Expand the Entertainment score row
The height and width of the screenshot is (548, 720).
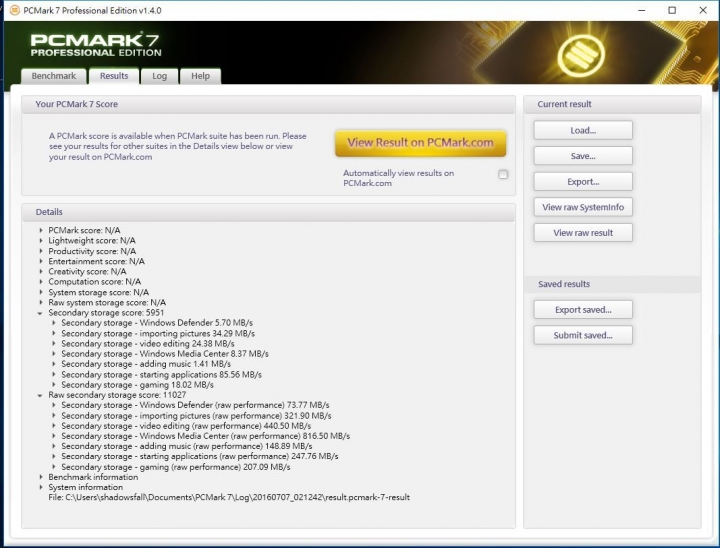pyautogui.click(x=41, y=261)
